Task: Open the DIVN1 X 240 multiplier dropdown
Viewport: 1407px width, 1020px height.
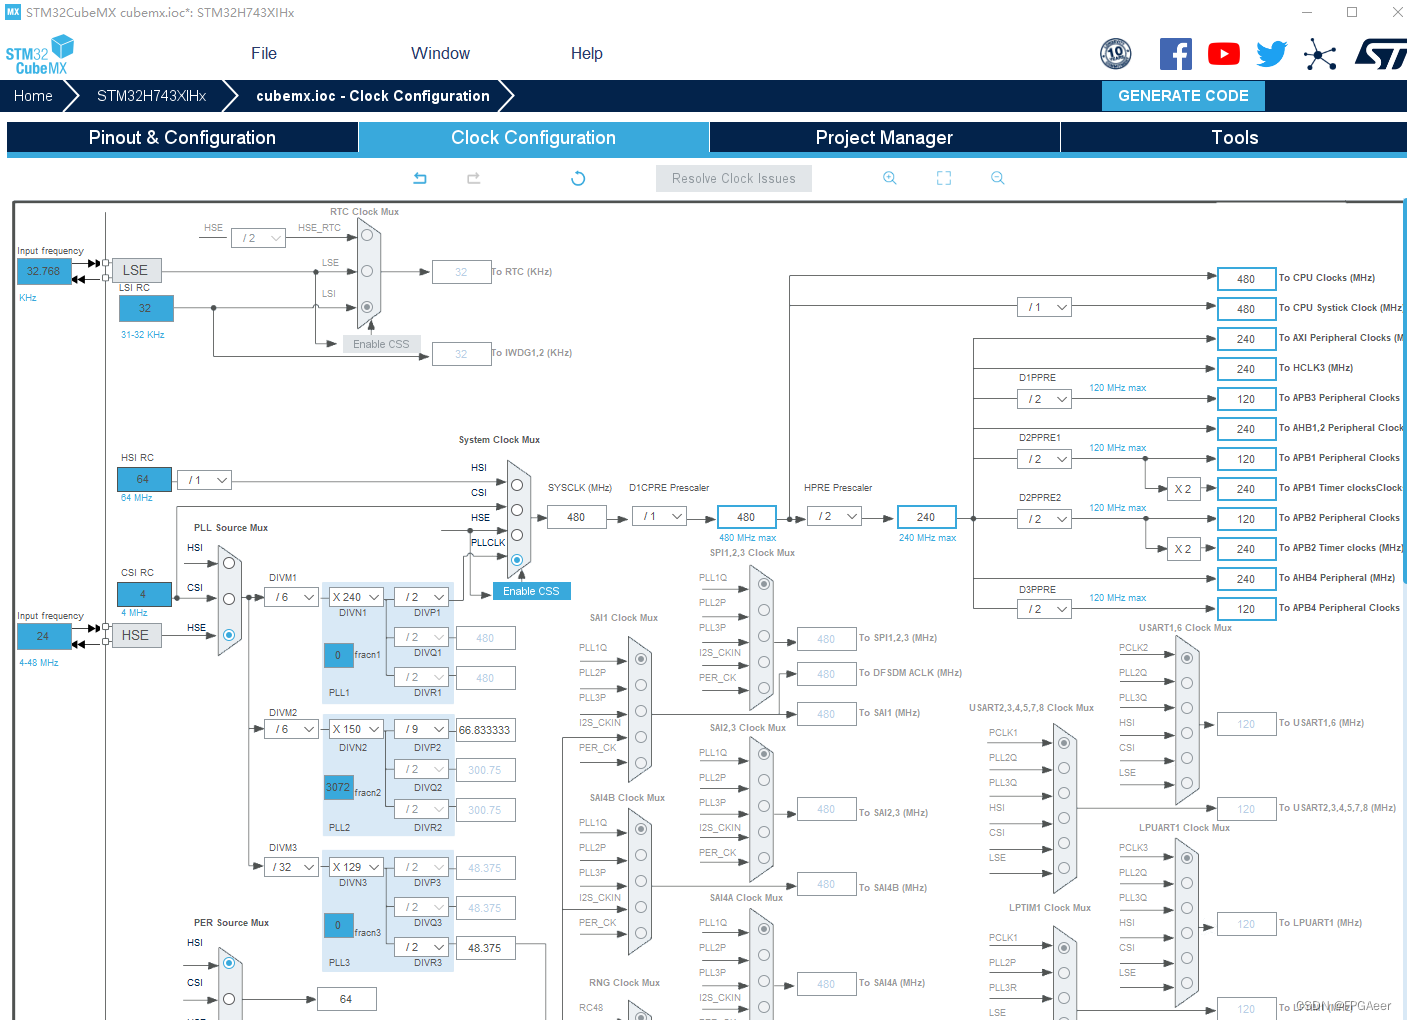Action: (357, 597)
